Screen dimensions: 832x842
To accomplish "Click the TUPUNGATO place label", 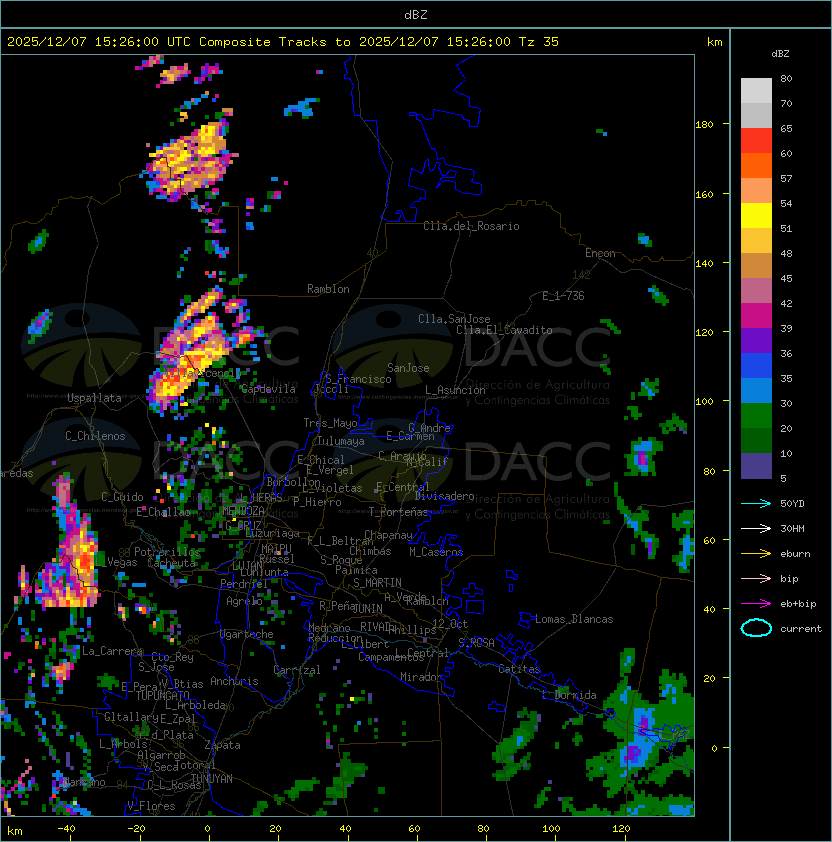I will click(162, 695).
